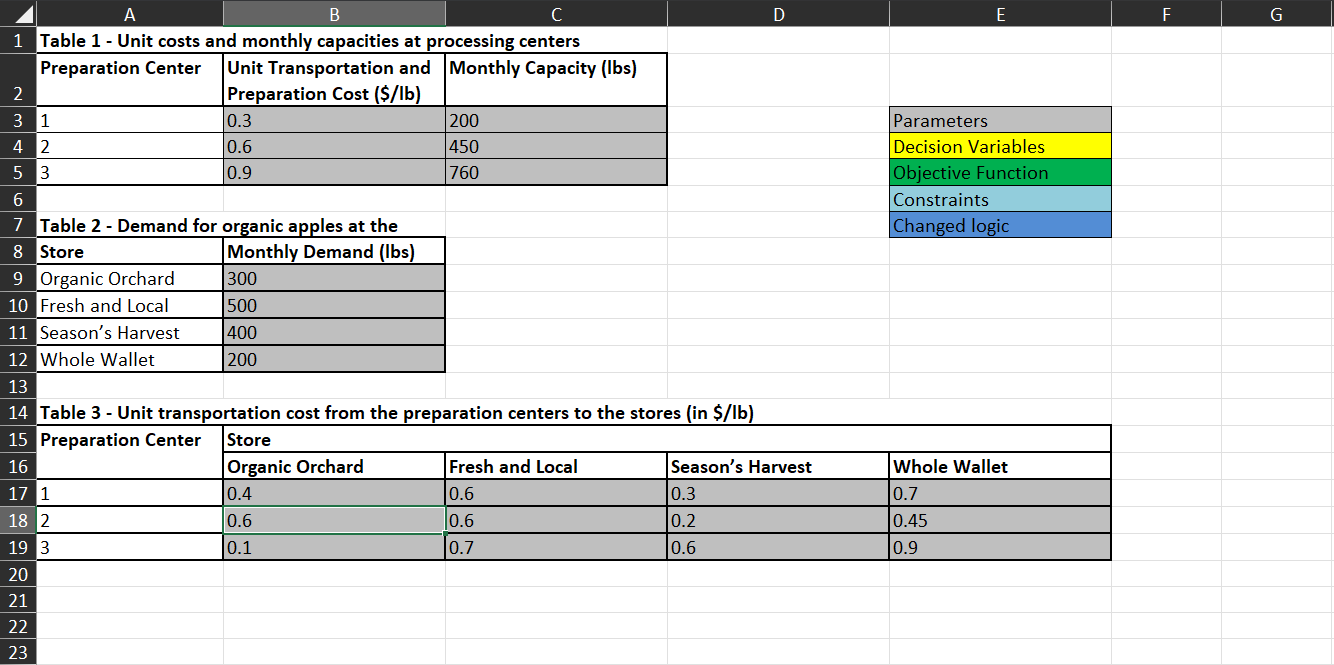The image size is (1334, 665).
Task: Click the yellow Decision Variables legend cell
Action: tap(1000, 146)
